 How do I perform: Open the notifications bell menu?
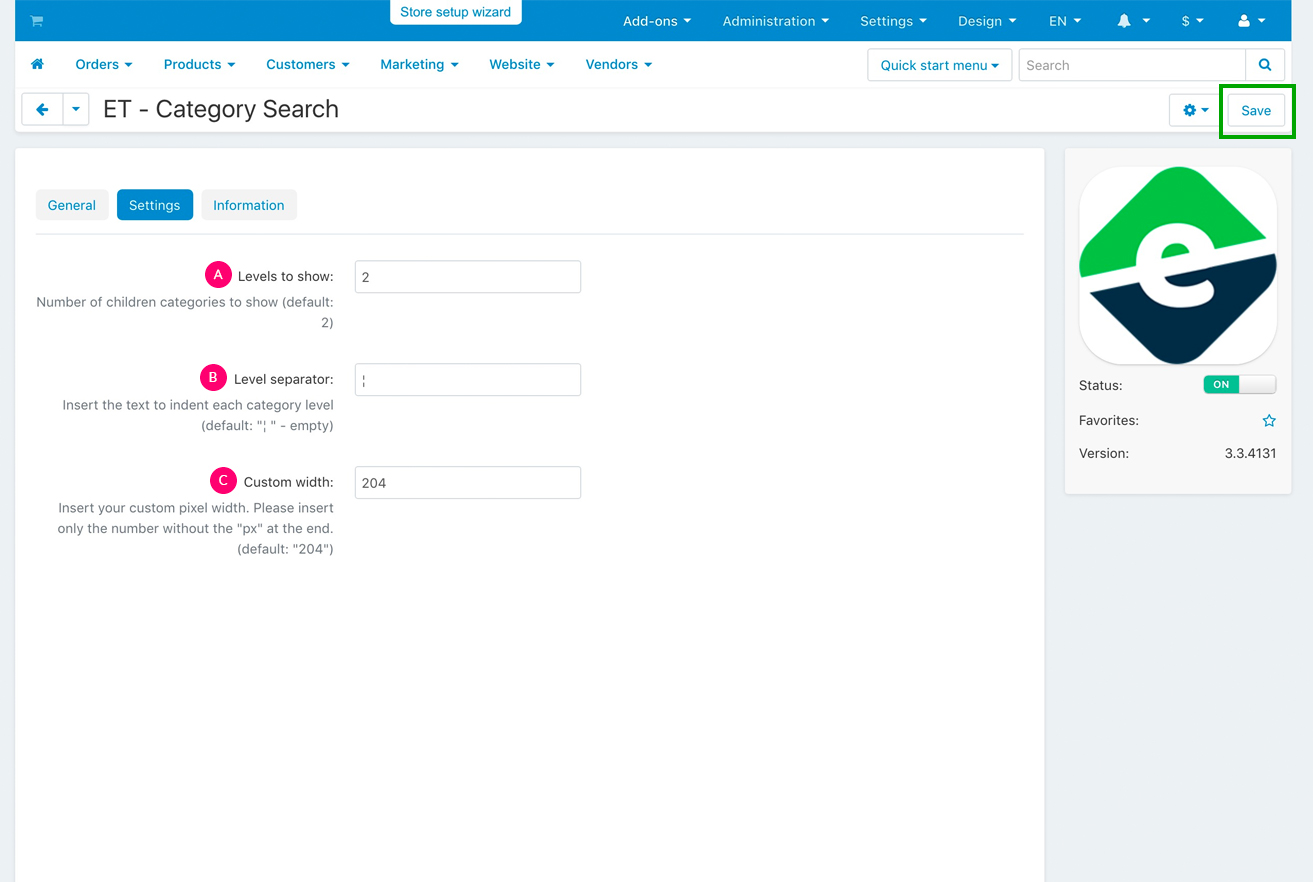[1133, 21]
